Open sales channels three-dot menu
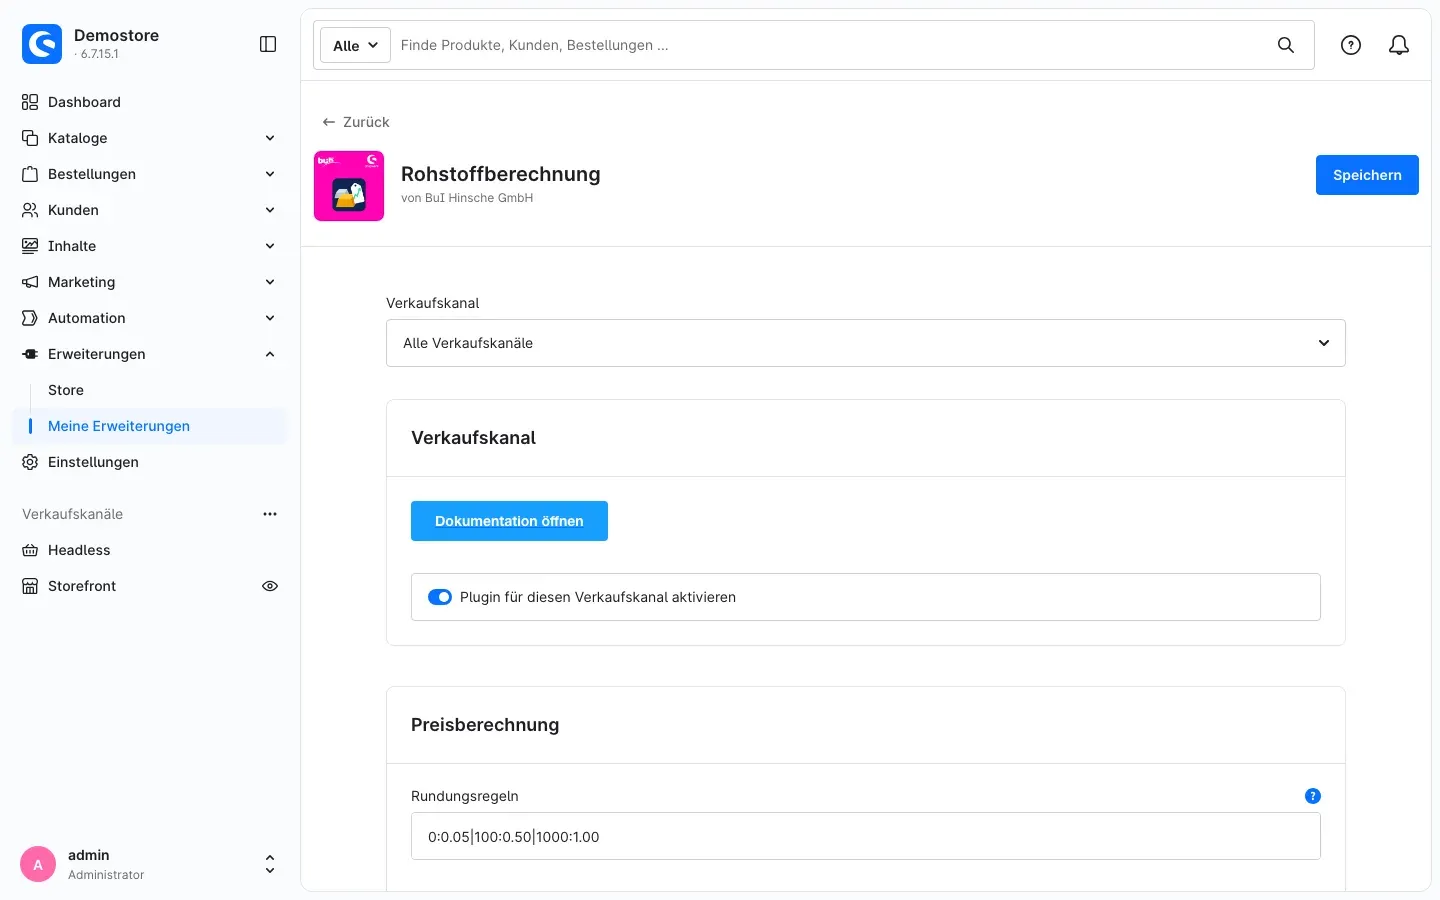The width and height of the screenshot is (1440, 900). click(270, 514)
